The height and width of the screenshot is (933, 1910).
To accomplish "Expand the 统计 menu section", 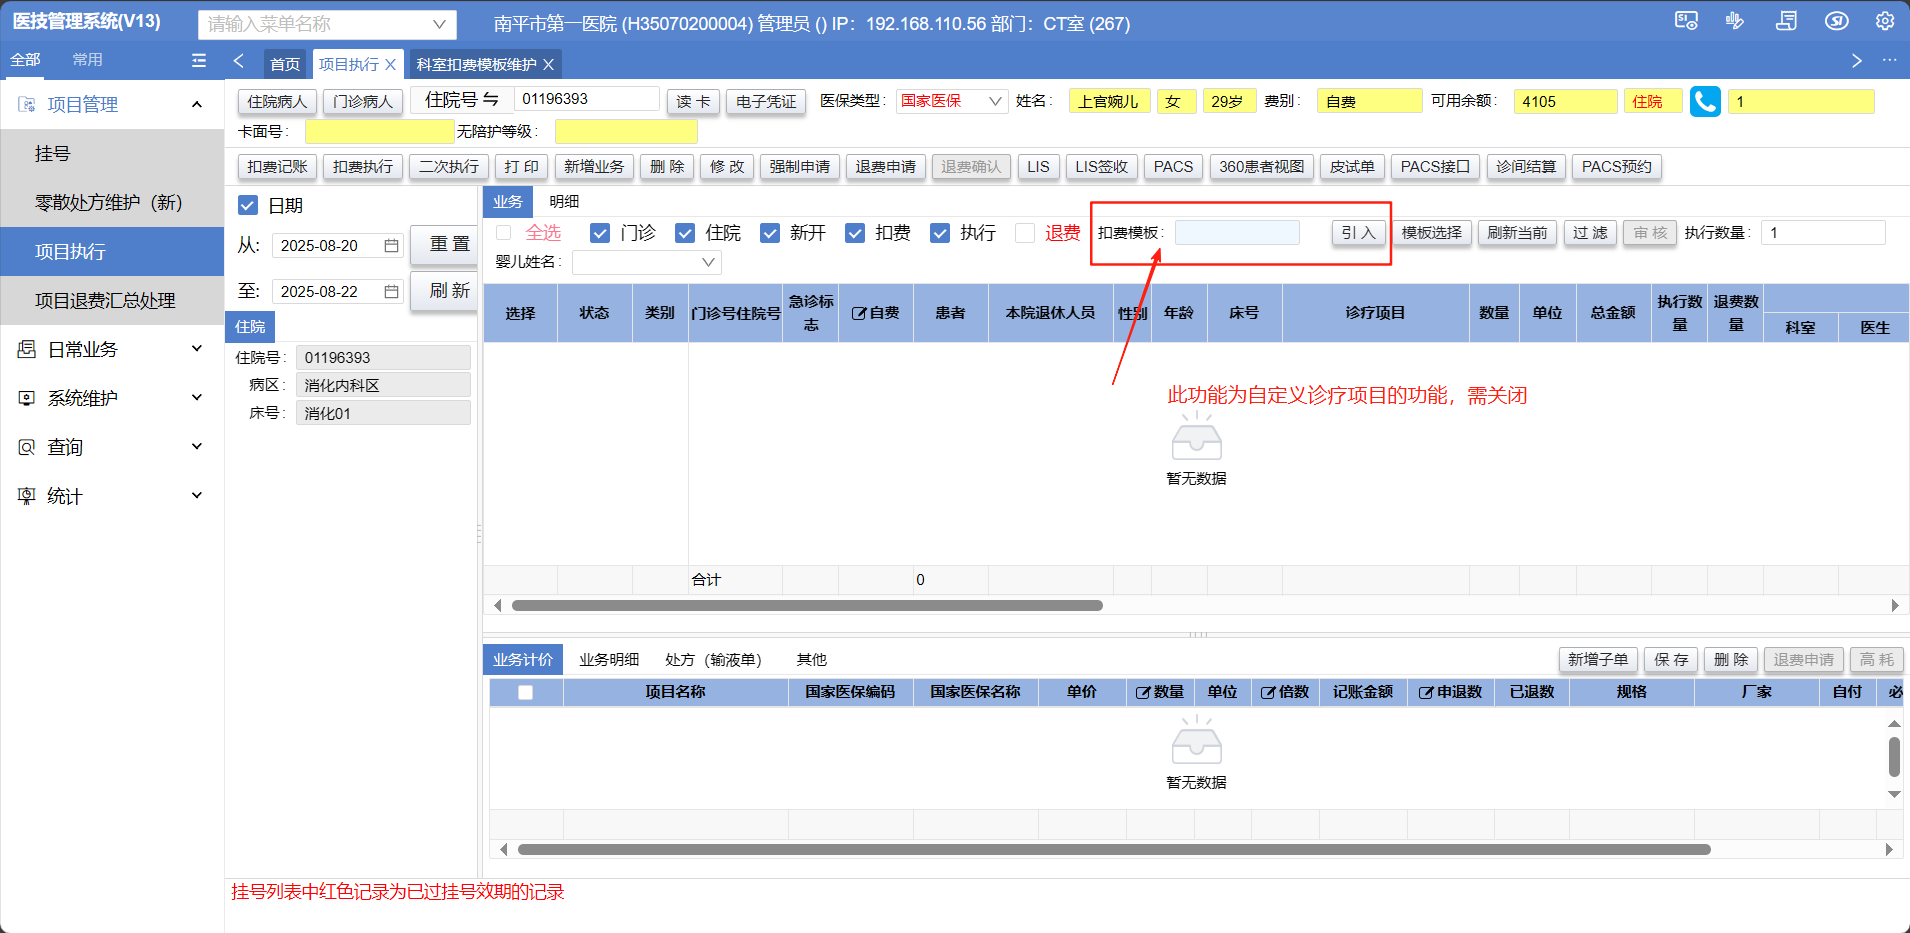I will (197, 496).
